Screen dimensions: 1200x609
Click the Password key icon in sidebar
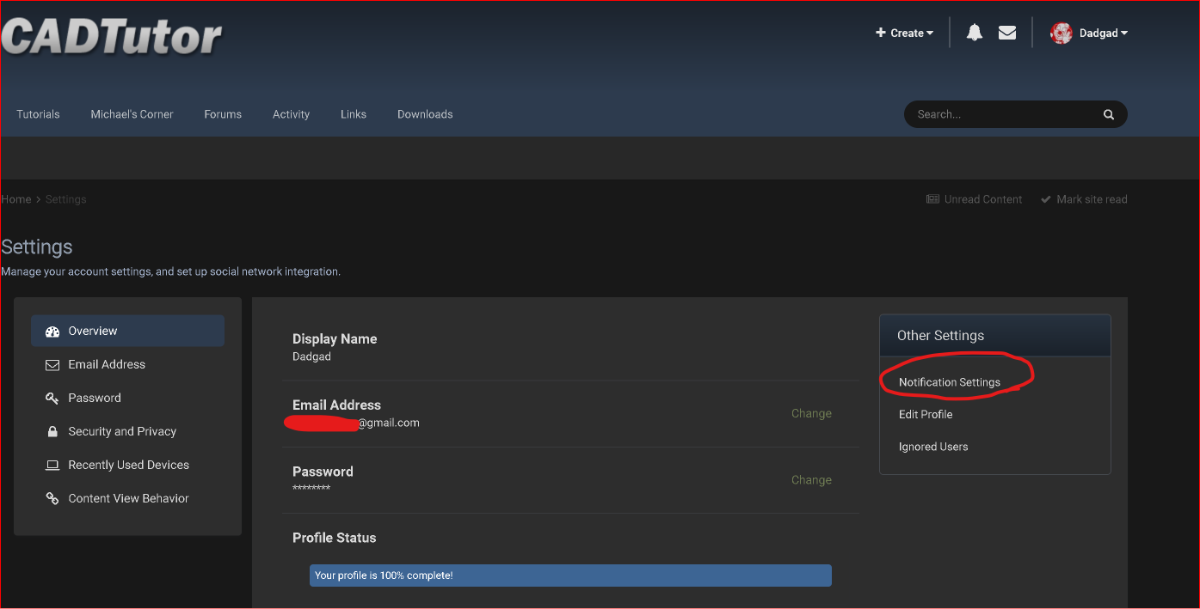53,398
